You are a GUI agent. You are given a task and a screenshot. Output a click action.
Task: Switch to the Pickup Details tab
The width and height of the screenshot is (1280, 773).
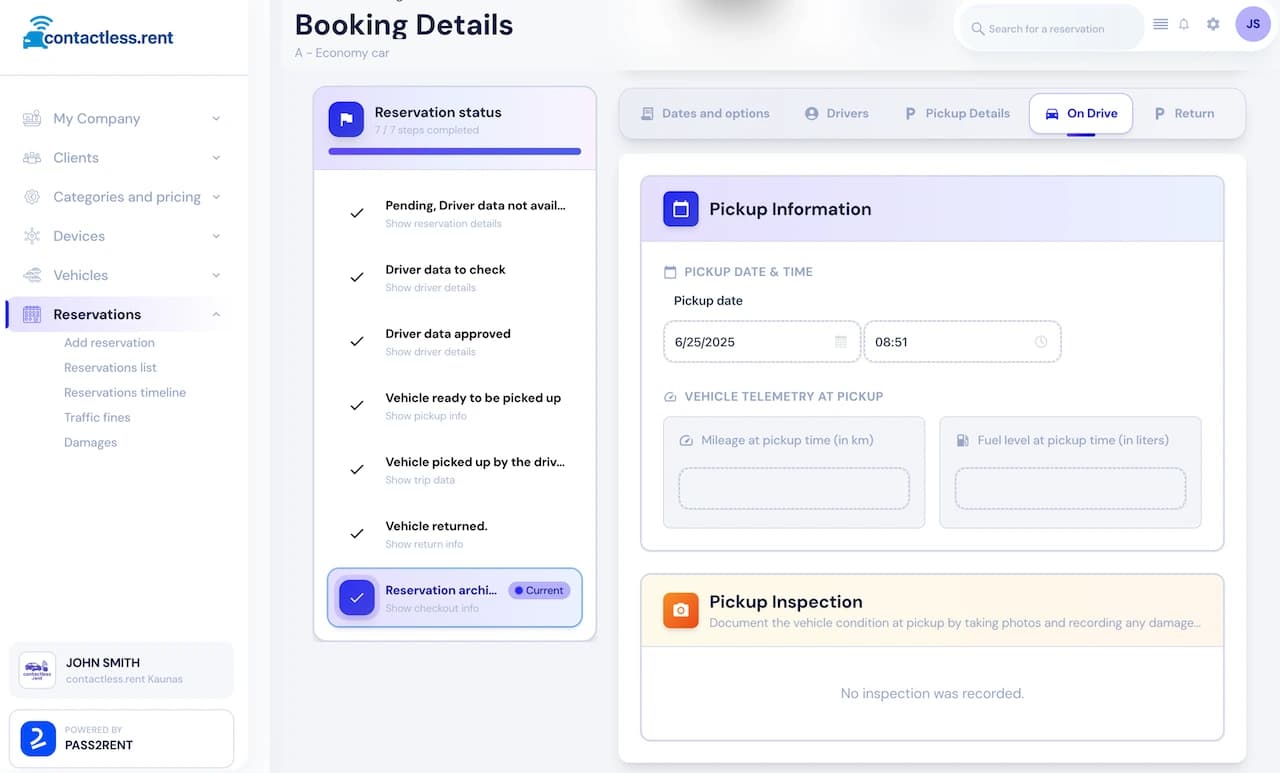[x=957, y=114]
